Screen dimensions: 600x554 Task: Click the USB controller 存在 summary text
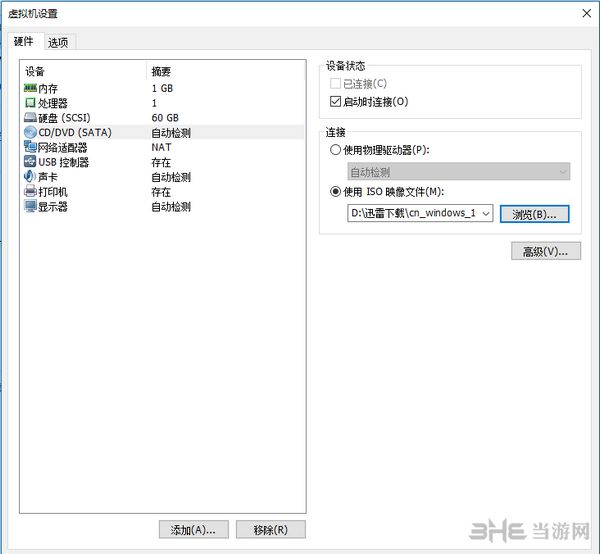point(161,162)
